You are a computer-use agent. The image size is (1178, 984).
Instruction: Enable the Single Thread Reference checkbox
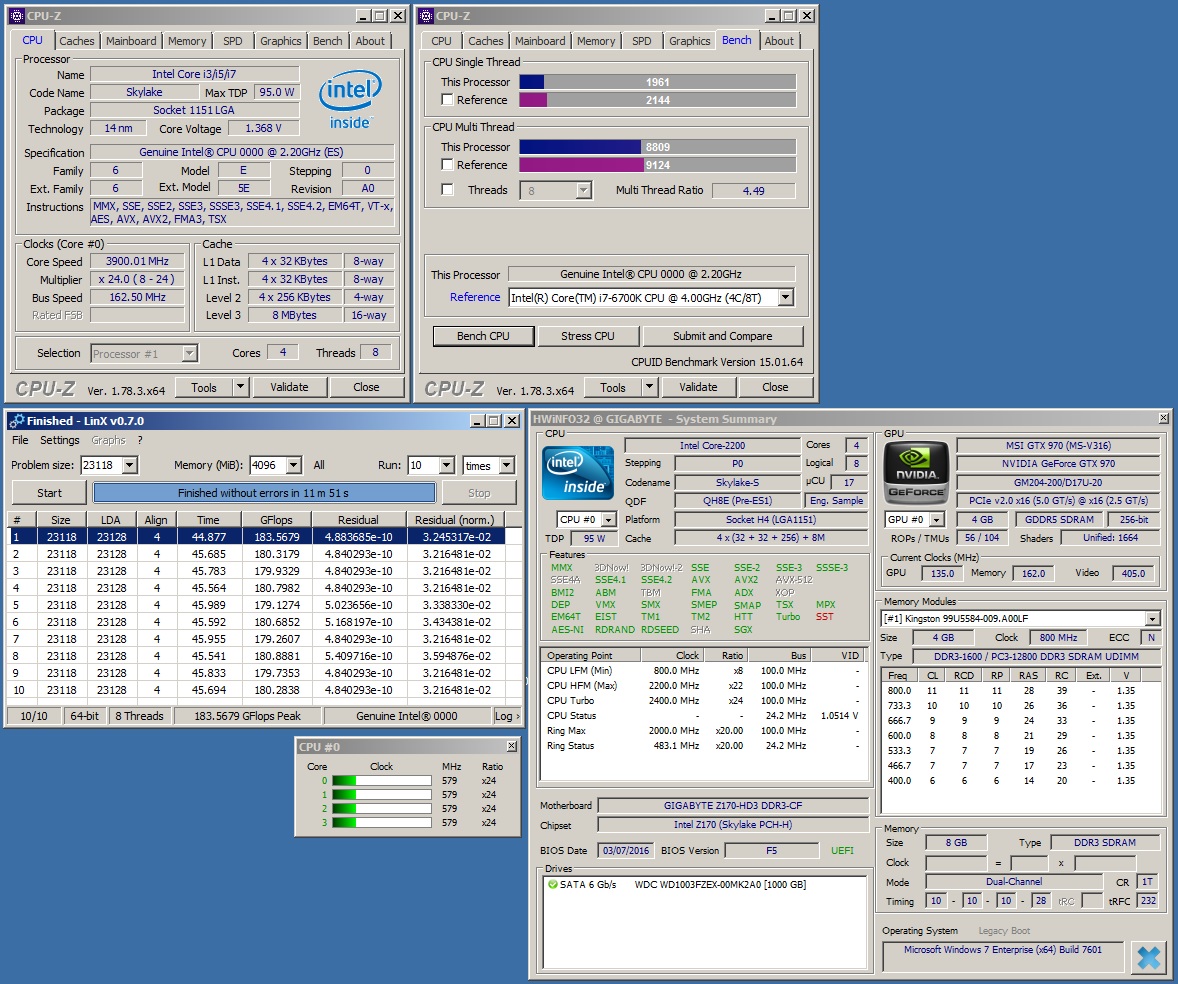(x=447, y=100)
